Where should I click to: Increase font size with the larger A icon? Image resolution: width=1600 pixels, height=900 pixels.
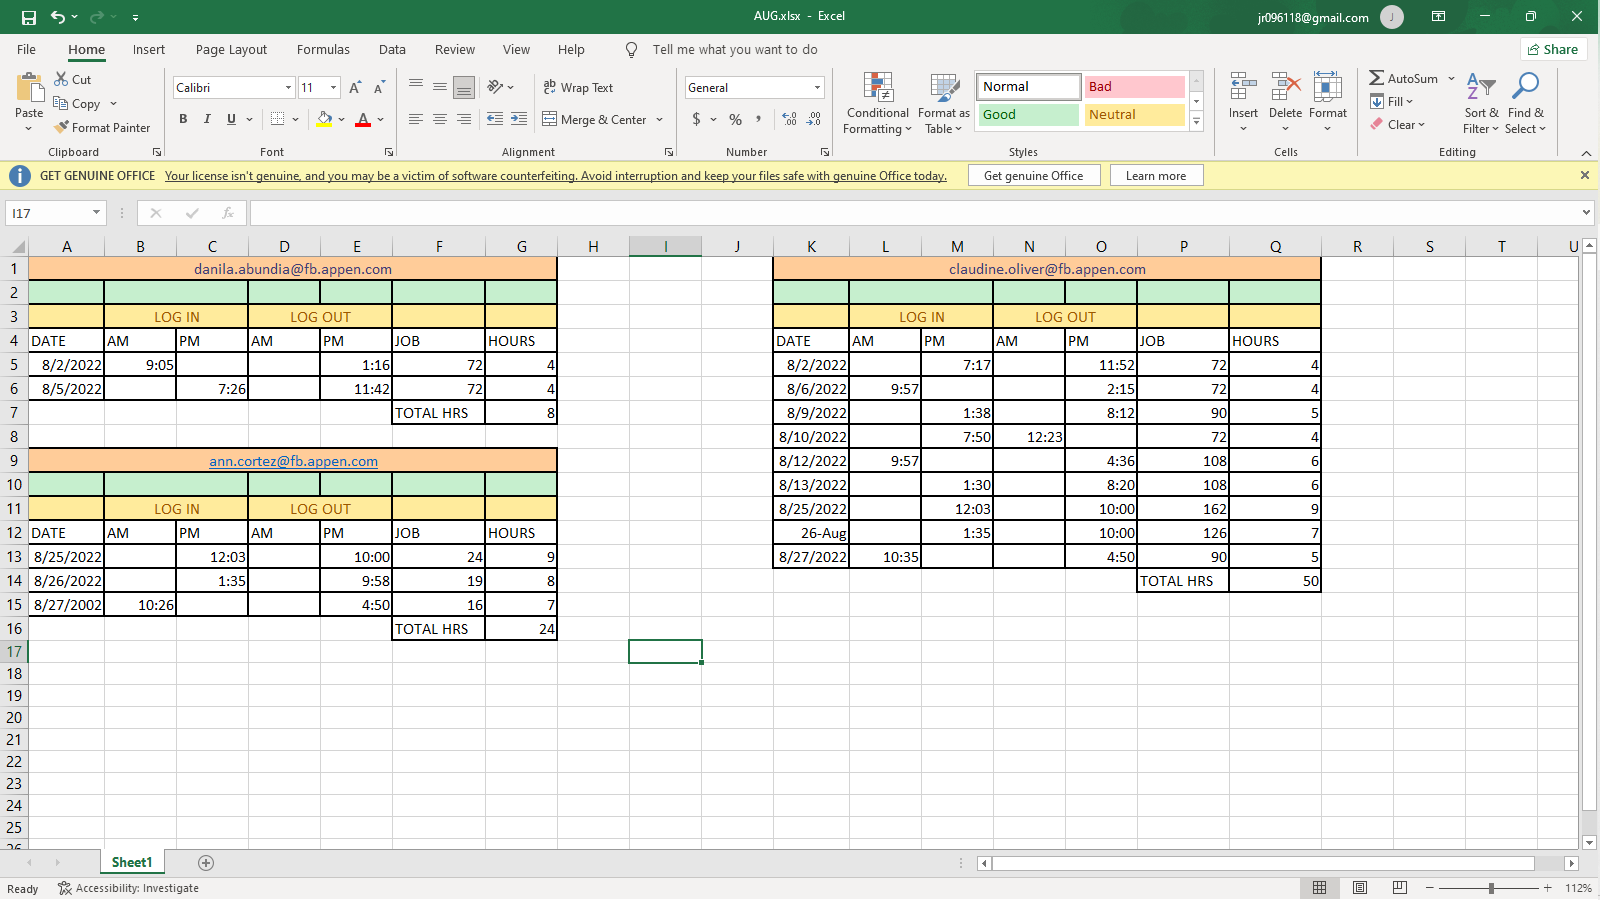[355, 88]
